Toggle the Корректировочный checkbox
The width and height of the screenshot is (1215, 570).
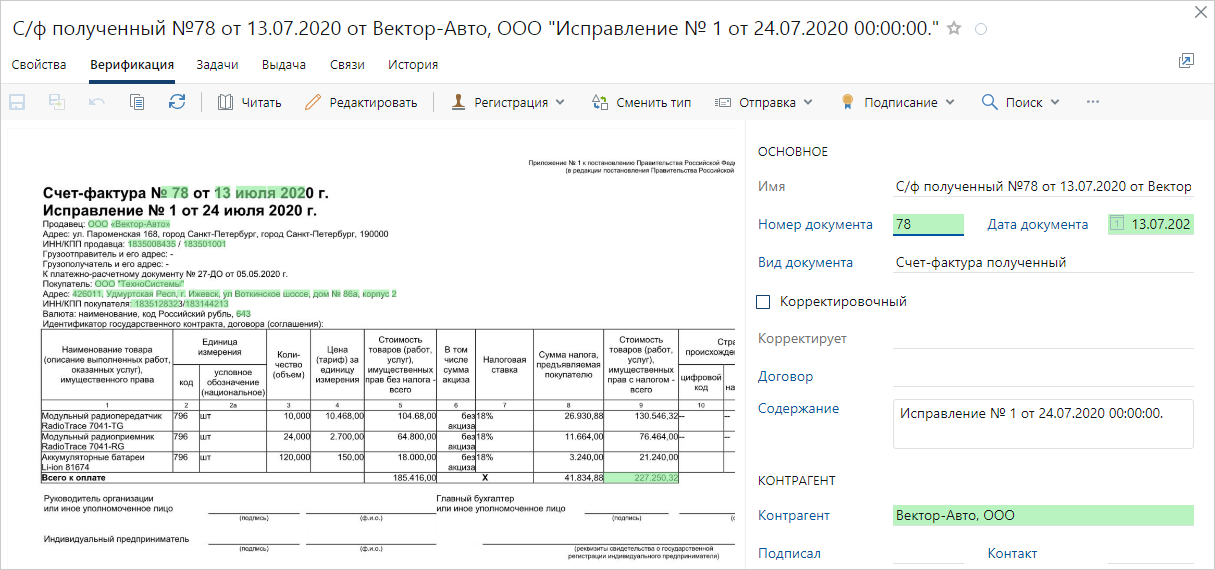(x=764, y=301)
